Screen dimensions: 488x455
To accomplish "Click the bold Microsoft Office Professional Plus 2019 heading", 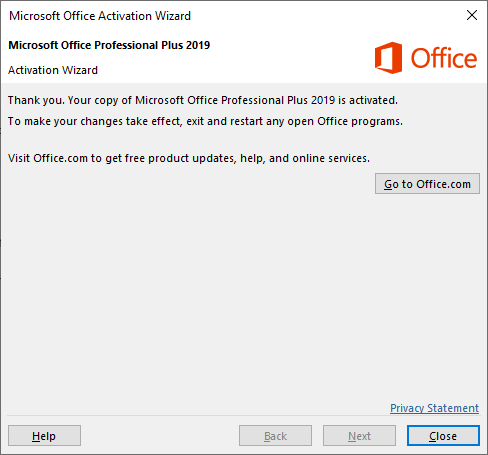I will point(109,45).
